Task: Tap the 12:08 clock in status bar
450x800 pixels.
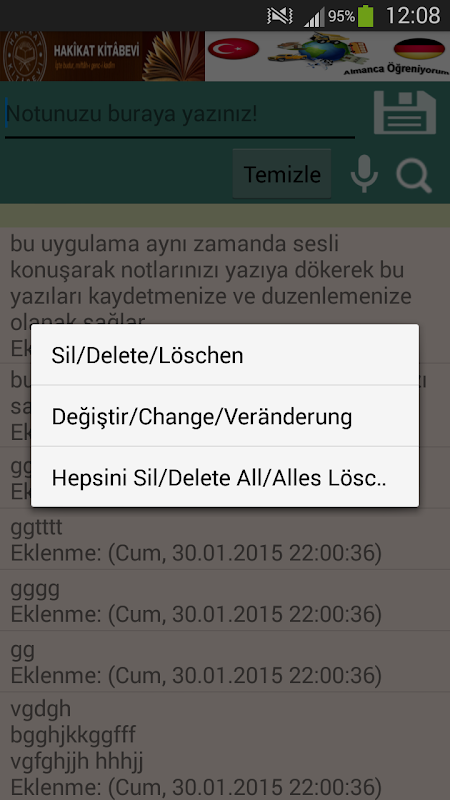Action: pos(413,15)
